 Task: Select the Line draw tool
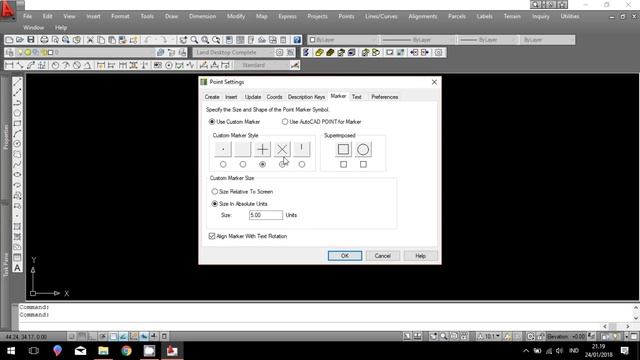[17, 82]
